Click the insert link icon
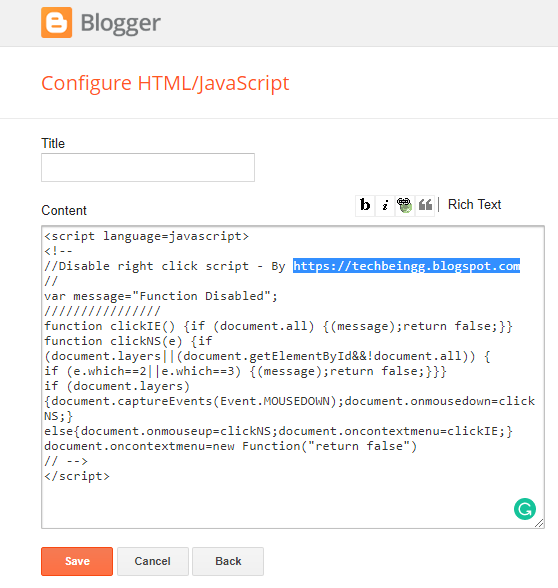Image resolution: width=558 pixels, height=588 pixels. 405,205
